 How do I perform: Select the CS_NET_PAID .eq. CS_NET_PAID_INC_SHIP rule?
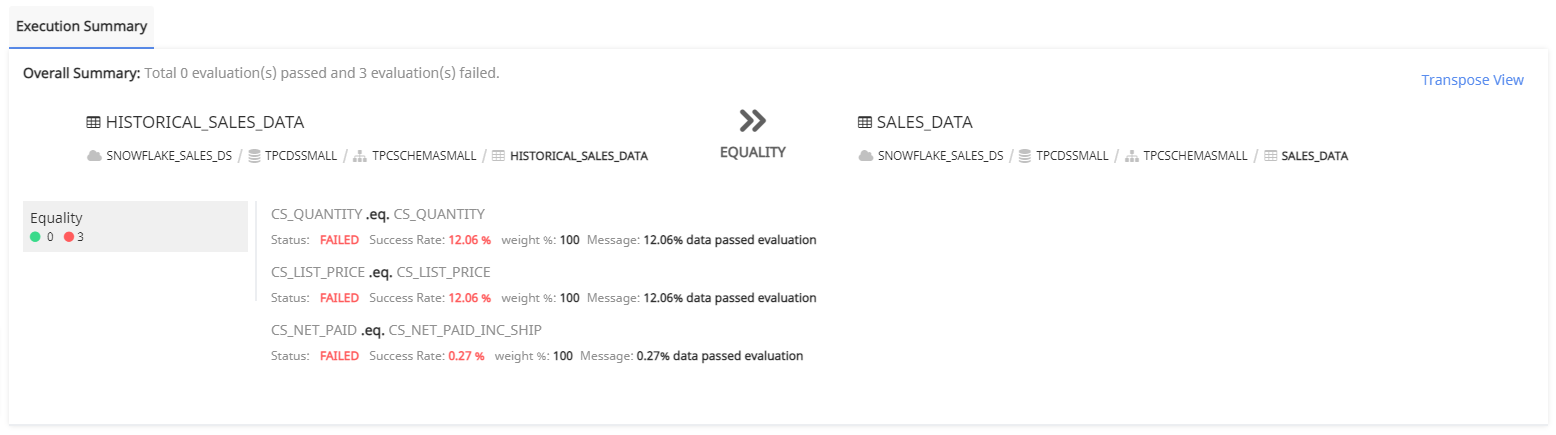click(x=406, y=330)
